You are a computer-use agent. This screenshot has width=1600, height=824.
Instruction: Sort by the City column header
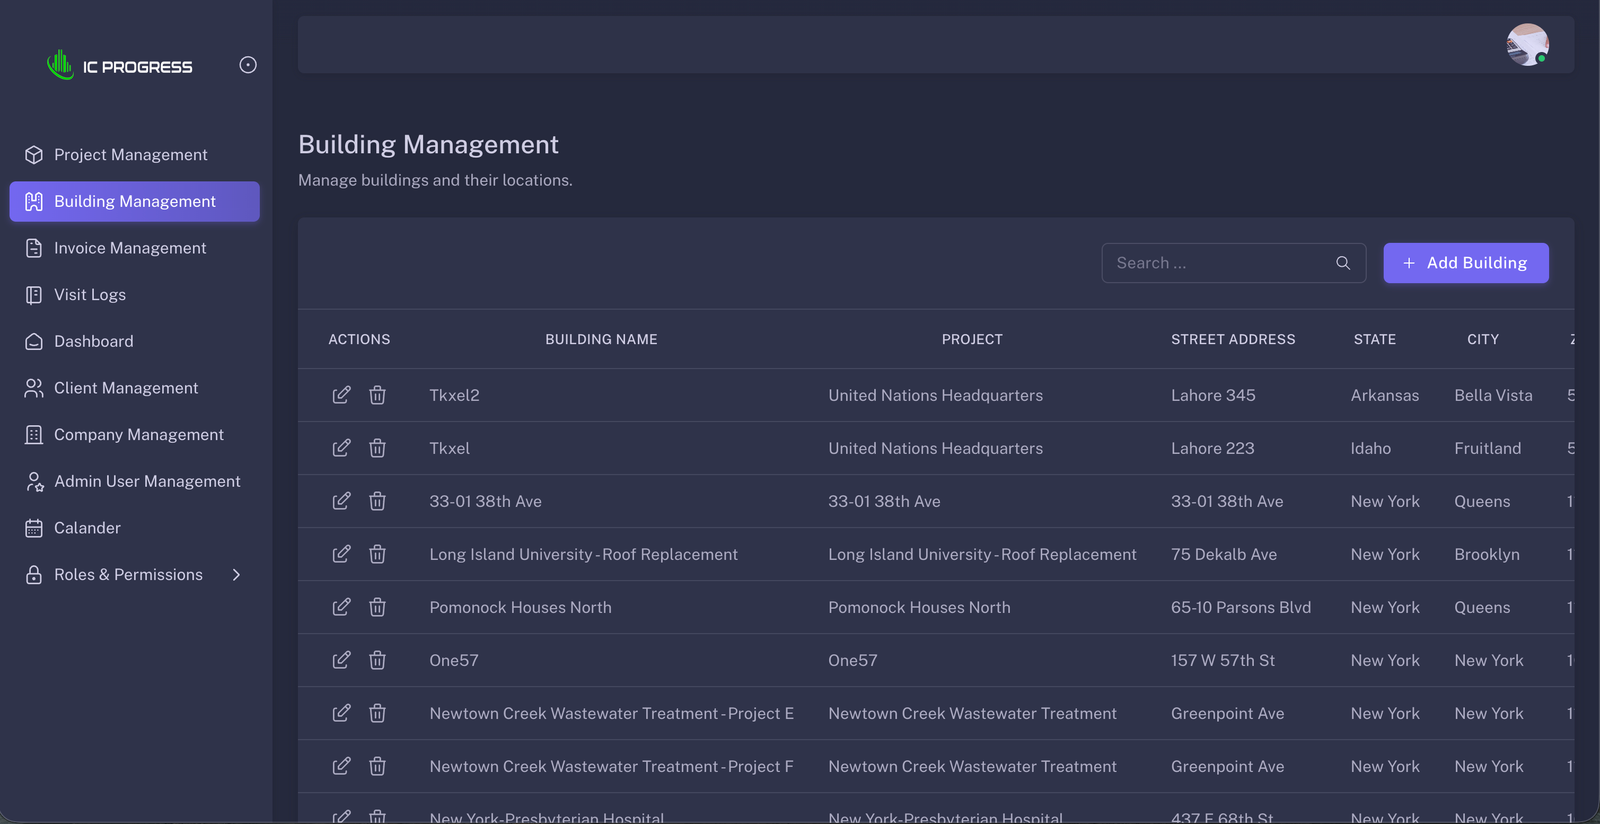1483,340
